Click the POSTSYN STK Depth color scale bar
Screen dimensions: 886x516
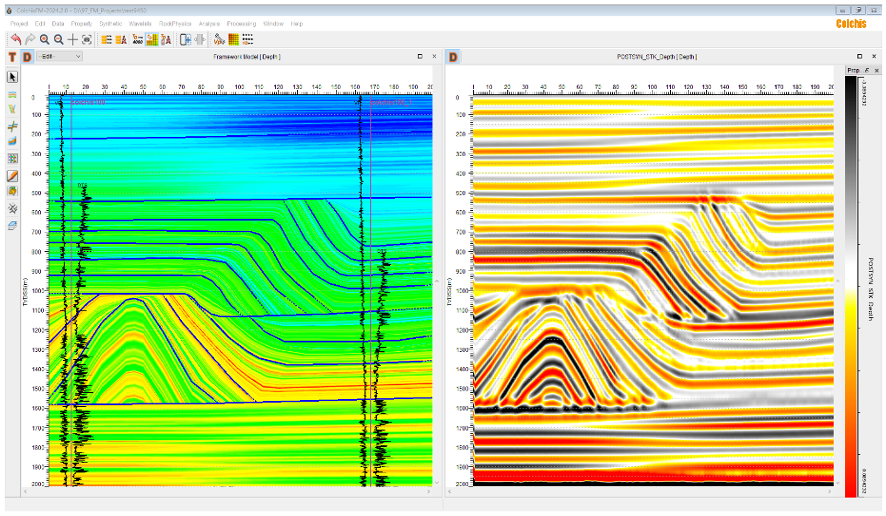point(851,290)
